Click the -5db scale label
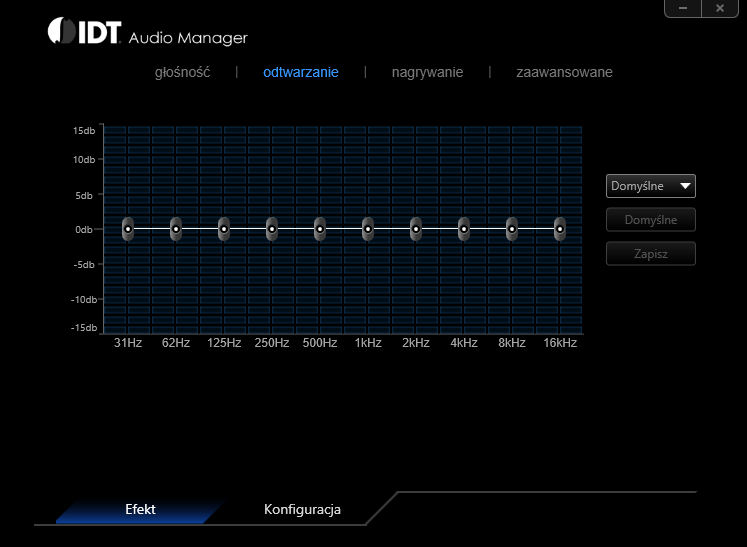The width and height of the screenshot is (747, 547). pos(84,264)
